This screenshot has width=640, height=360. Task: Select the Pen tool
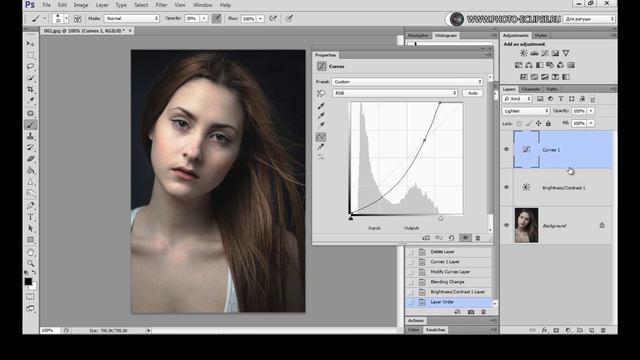click(31, 205)
